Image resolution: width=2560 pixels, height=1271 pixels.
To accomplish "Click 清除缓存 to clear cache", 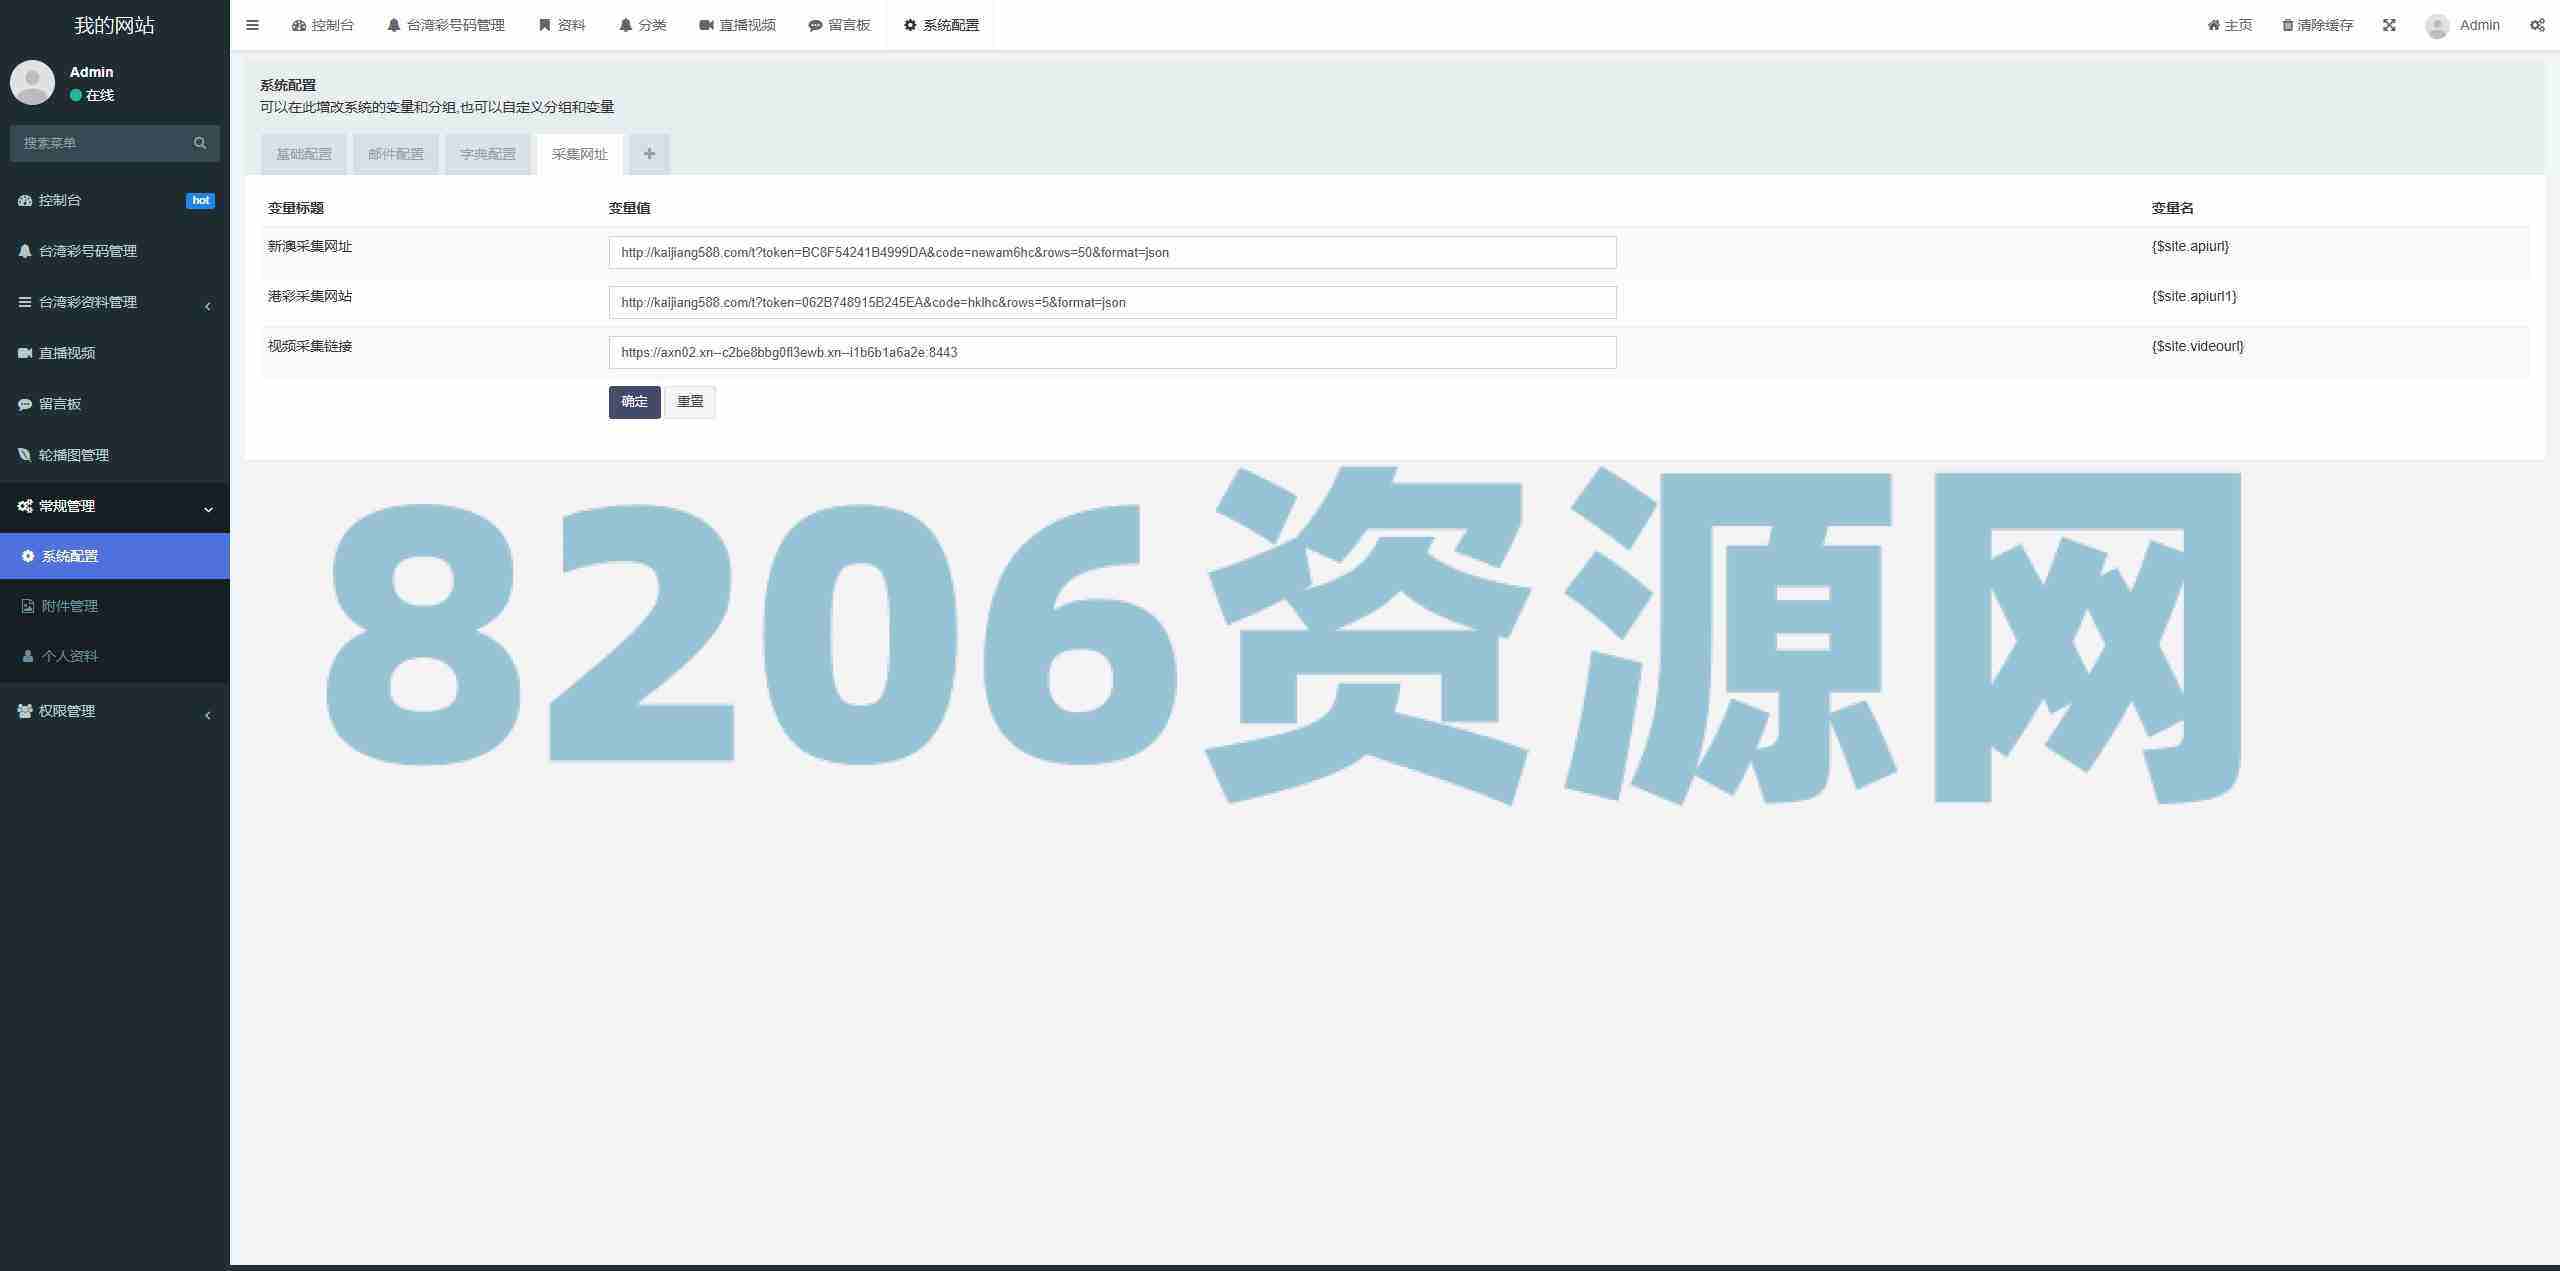I will tap(2317, 25).
